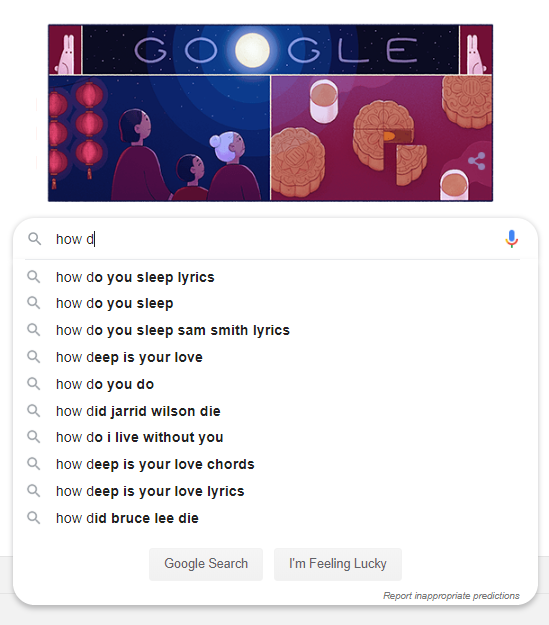
Task: Click the search magnifier in the input box
Action: tap(34, 239)
